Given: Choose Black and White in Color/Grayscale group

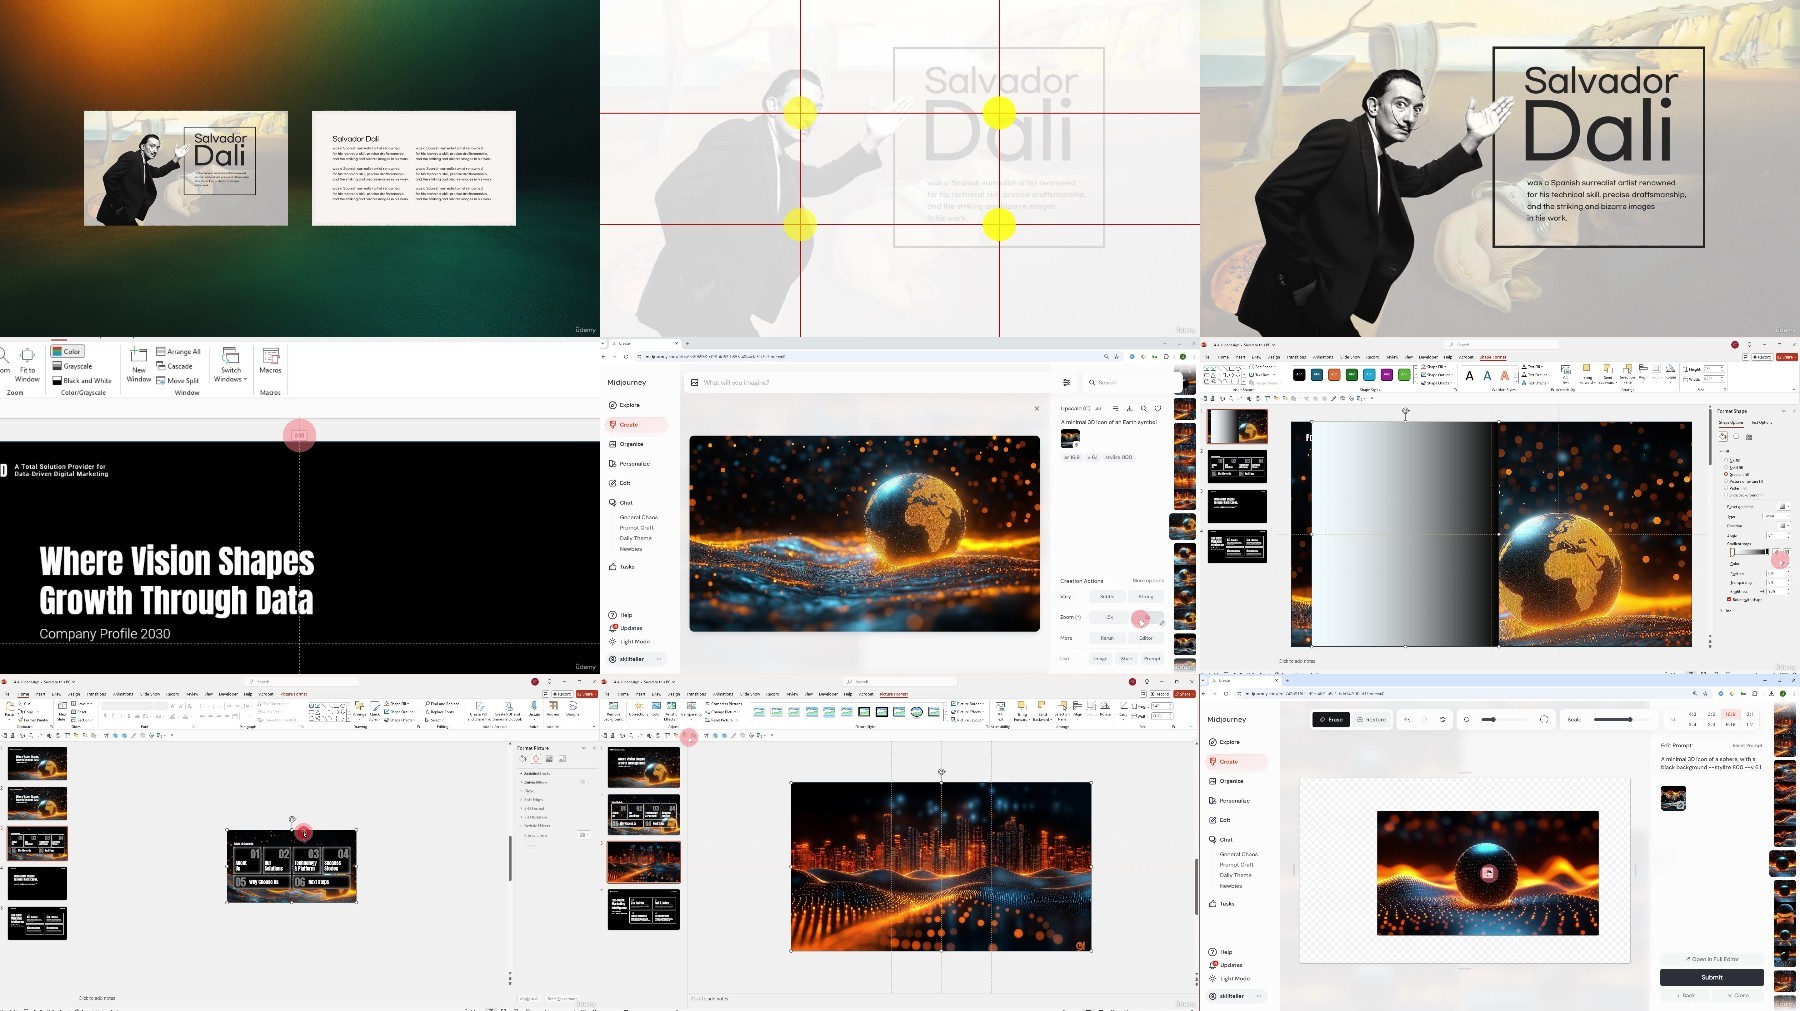Looking at the screenshot, I should (82, 380).
